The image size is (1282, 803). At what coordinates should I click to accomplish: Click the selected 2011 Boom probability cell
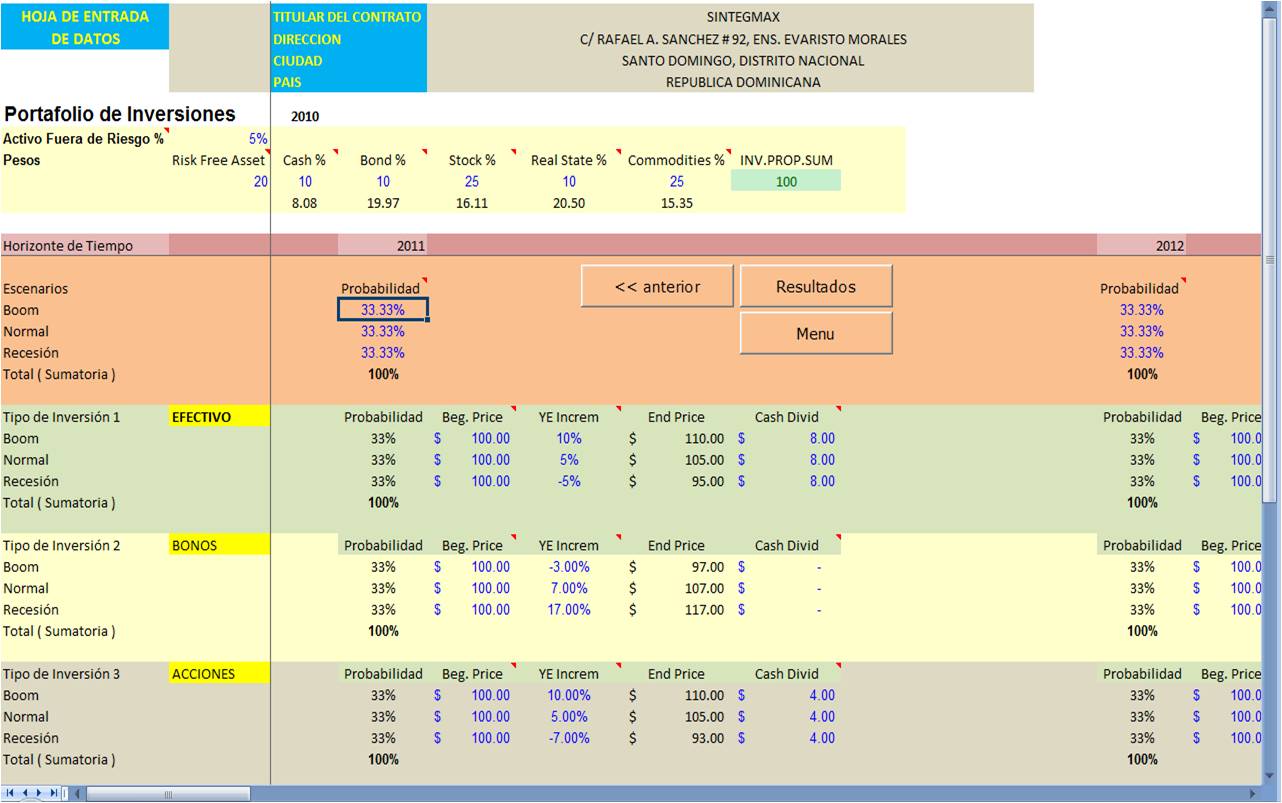point(383,310)
